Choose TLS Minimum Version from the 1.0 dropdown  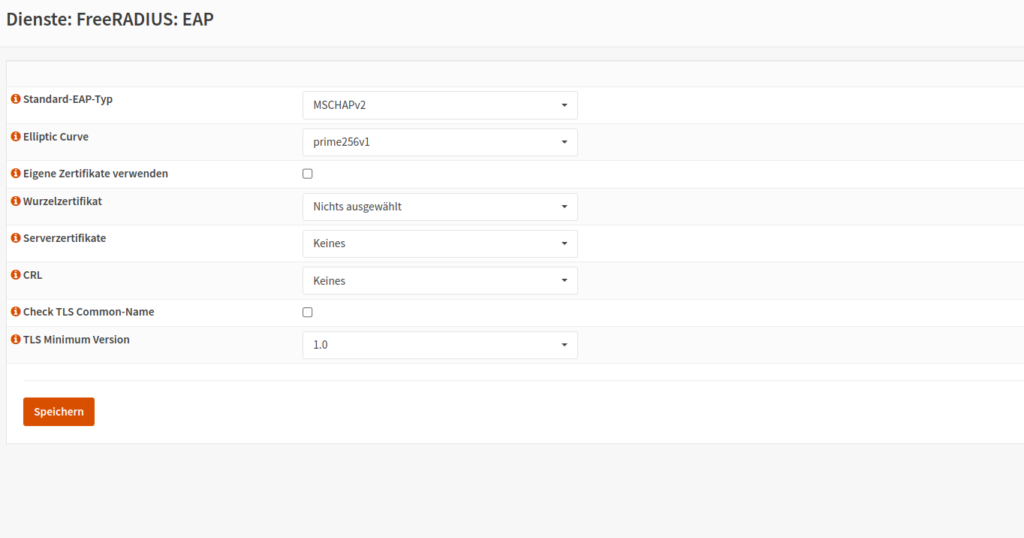pyautogui.click(x=440, y=345)
